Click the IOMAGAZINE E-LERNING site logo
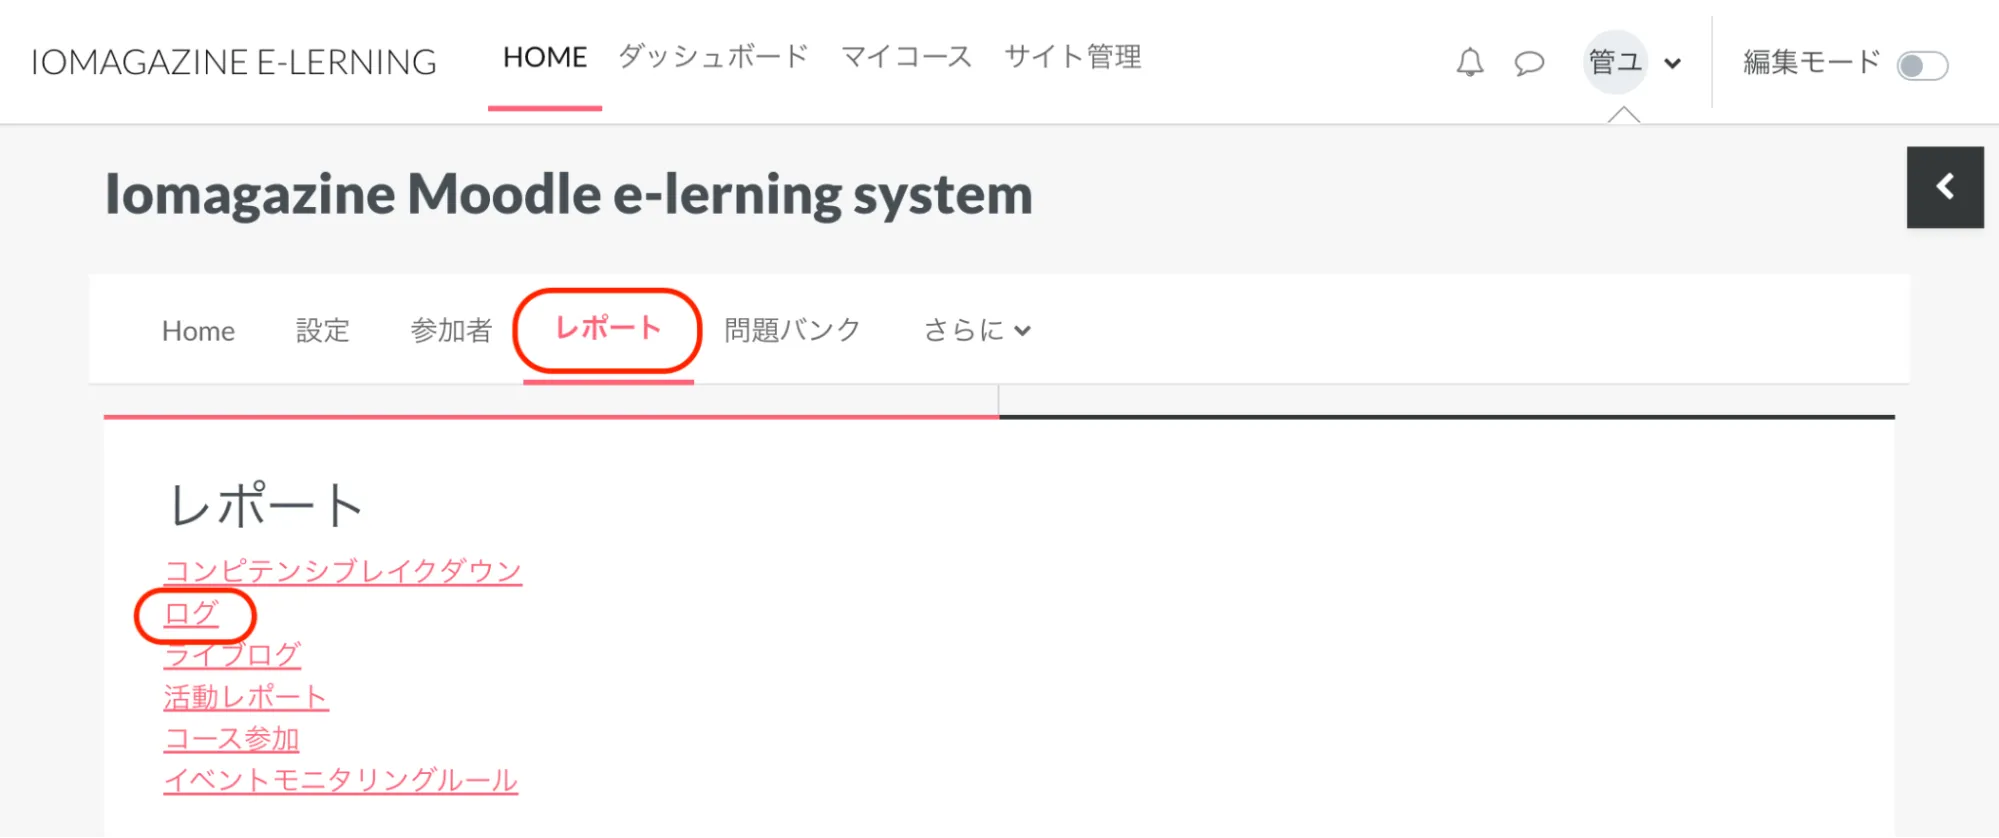Viewport: 1999px width, 838px height. 234,62
